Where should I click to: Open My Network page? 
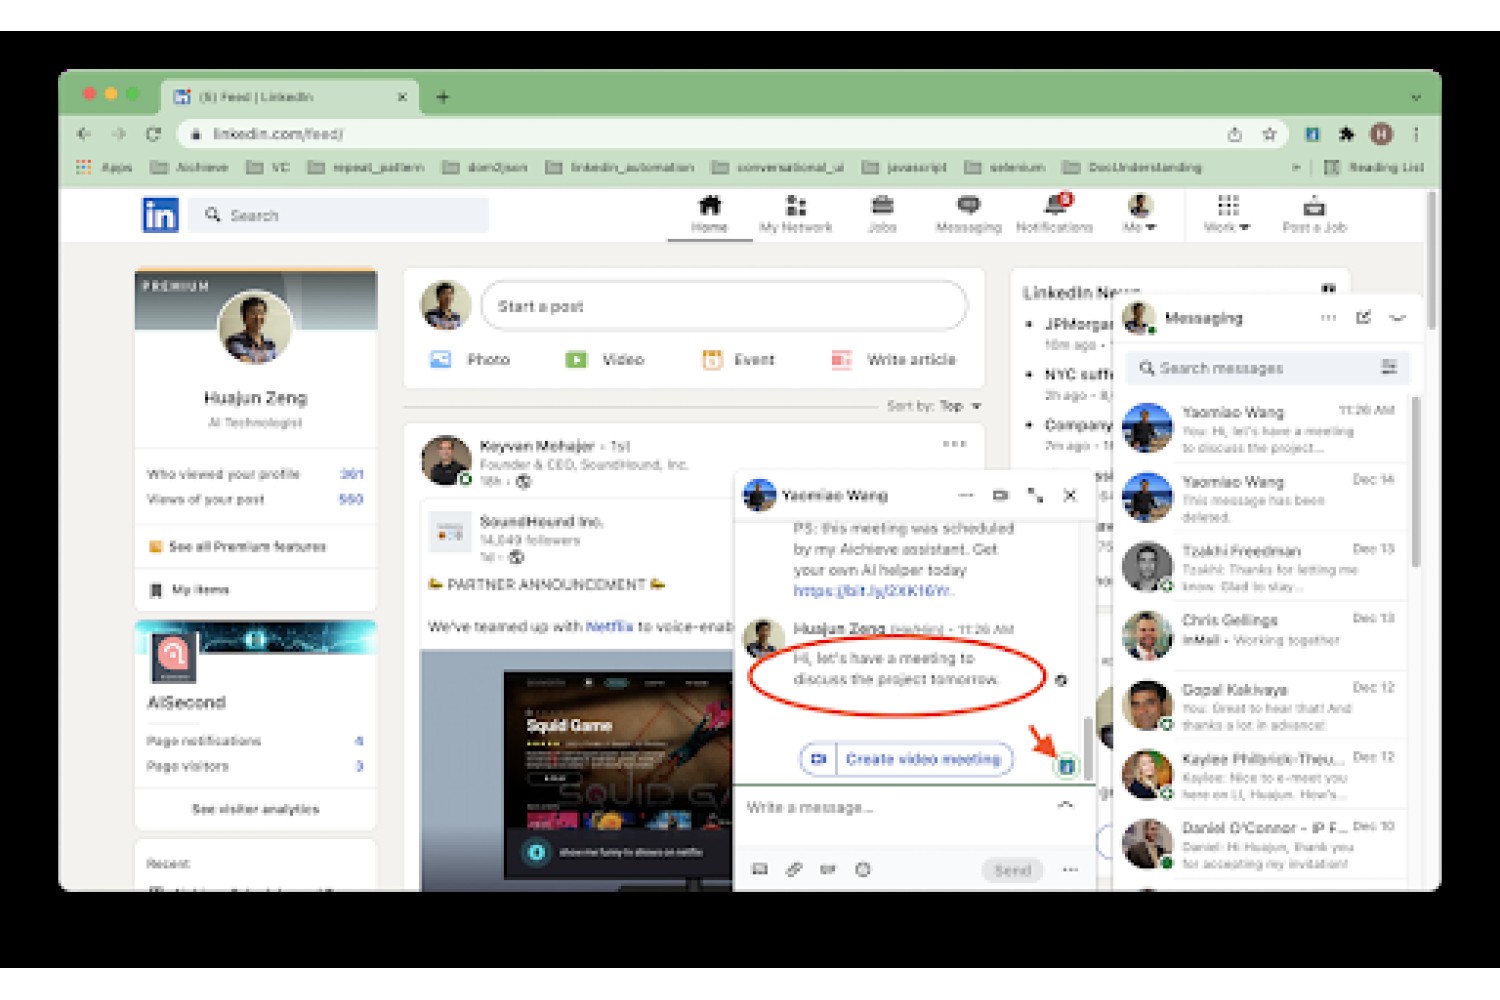(795, 215)
